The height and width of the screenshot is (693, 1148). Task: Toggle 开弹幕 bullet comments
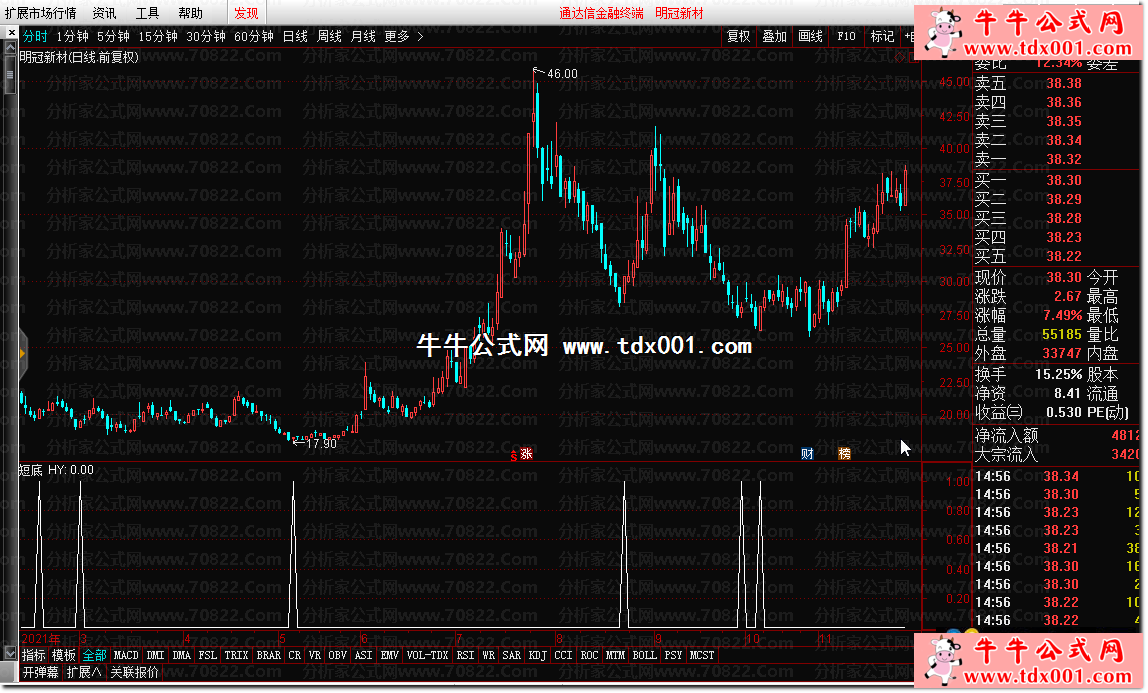point(40,672)
